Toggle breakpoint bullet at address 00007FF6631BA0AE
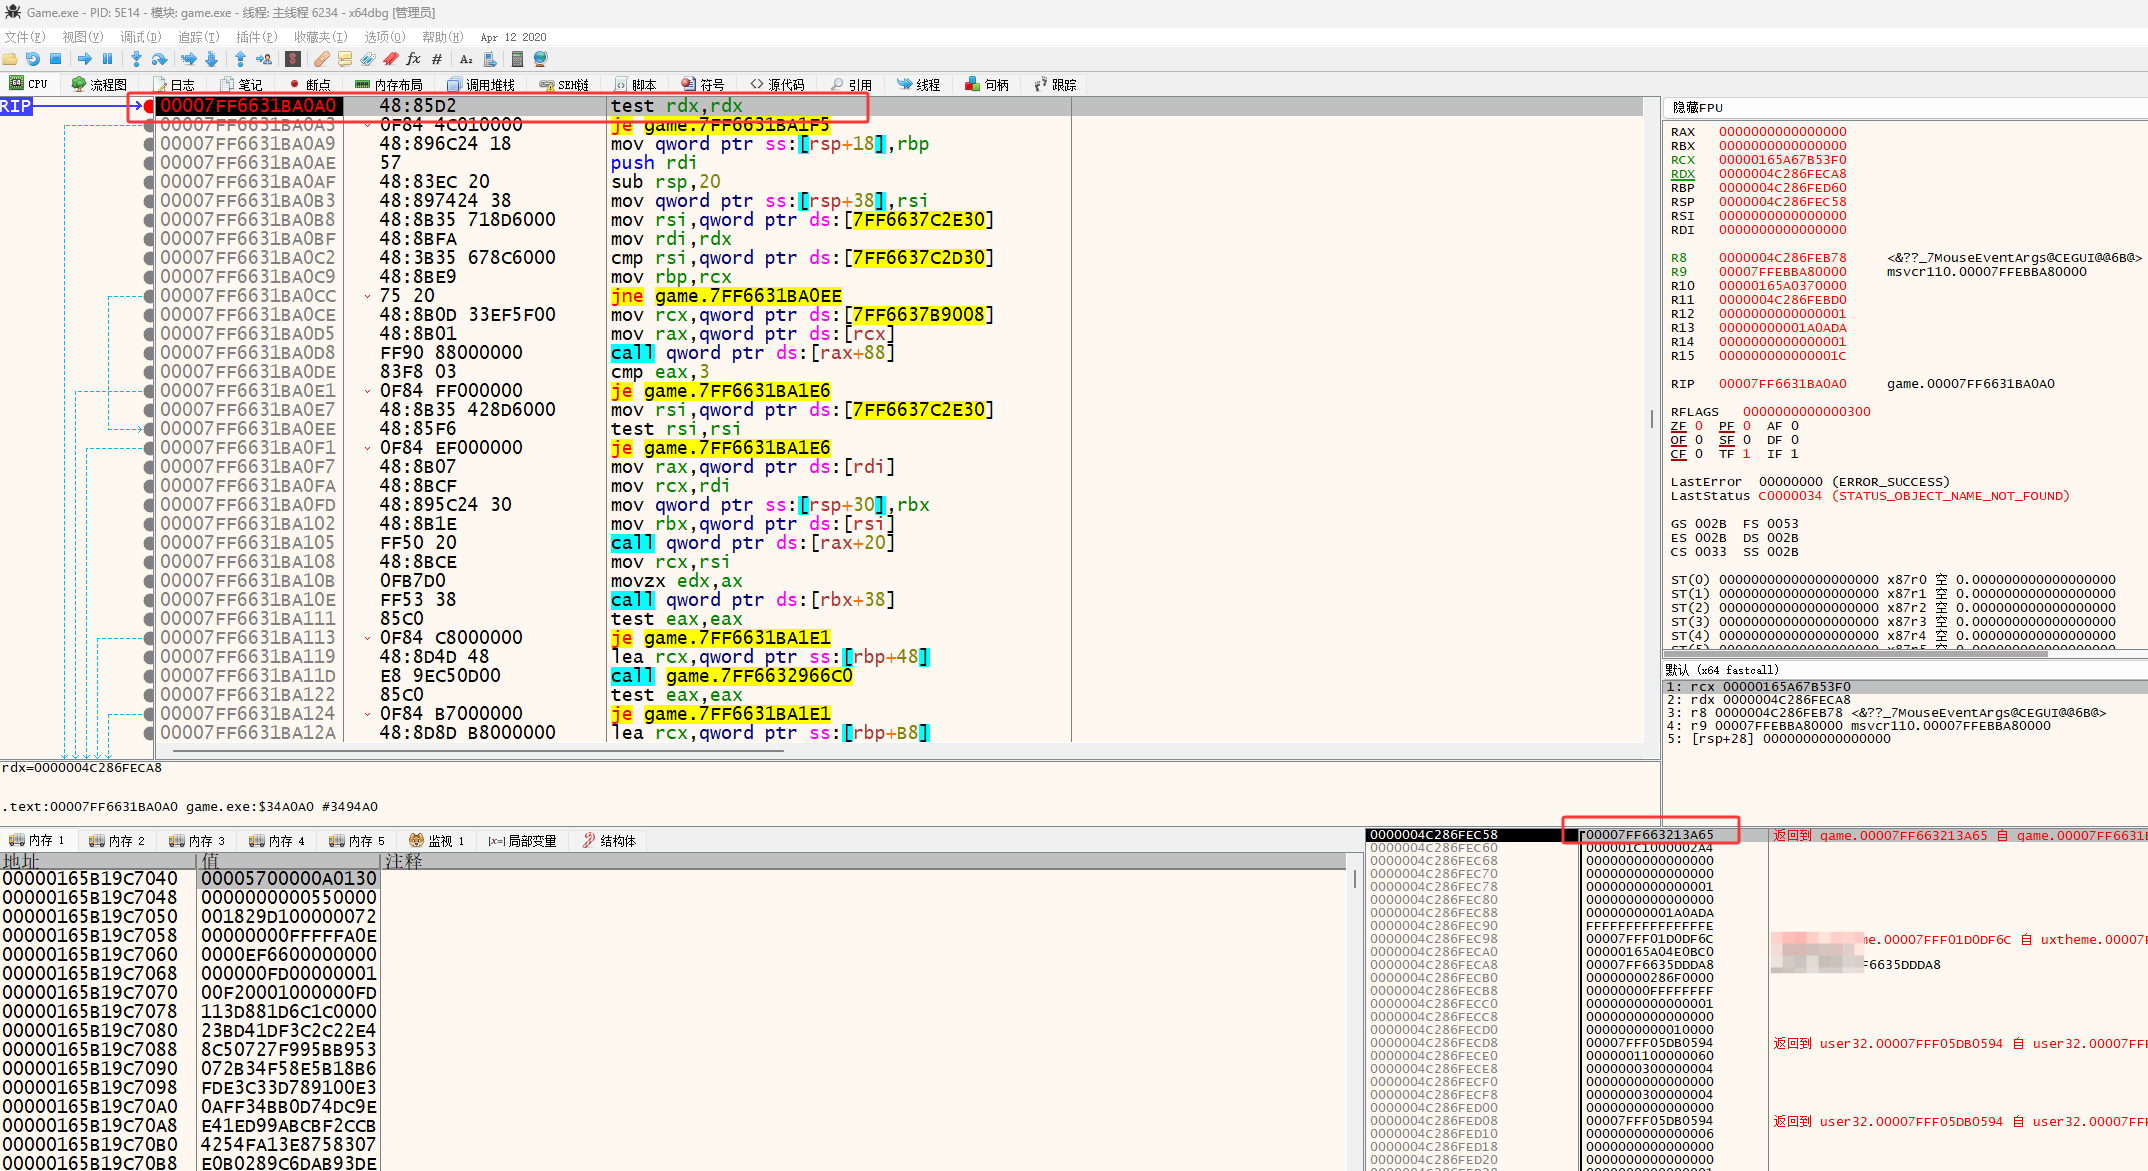Screen dimensions: 2148x1171 tap(149, 163)
